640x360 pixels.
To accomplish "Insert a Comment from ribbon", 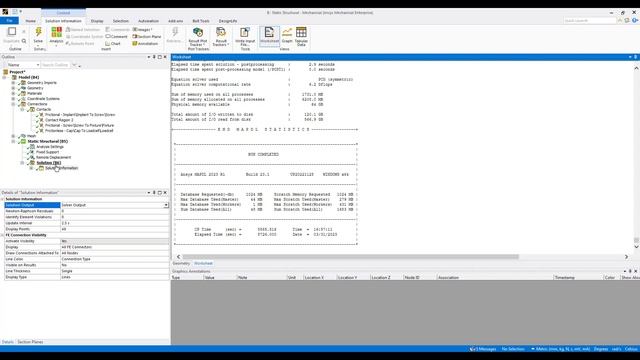I will tap(117, 36).
